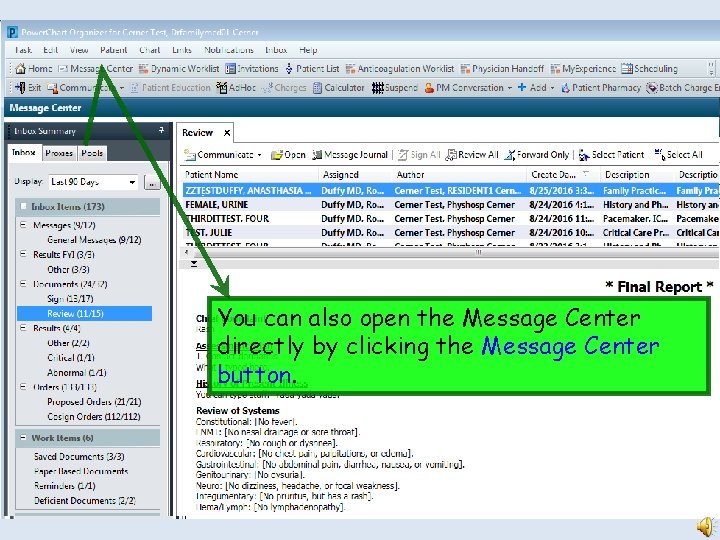Open the Patient Pharmacy icon

565,87
